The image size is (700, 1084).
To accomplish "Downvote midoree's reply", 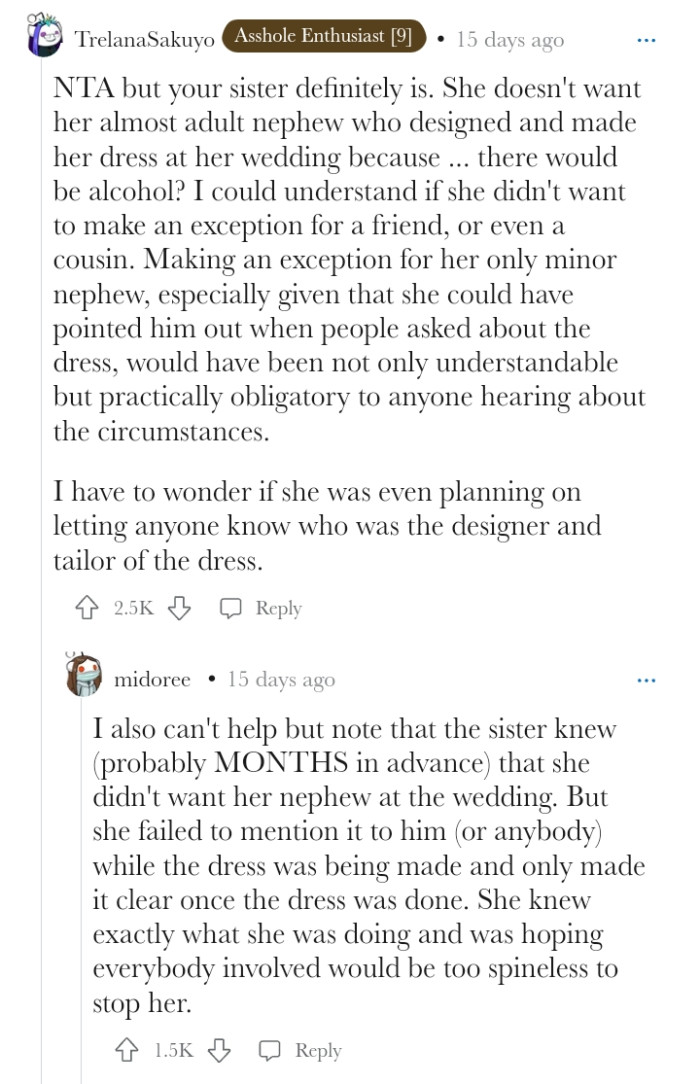I will pos(220,1050).
